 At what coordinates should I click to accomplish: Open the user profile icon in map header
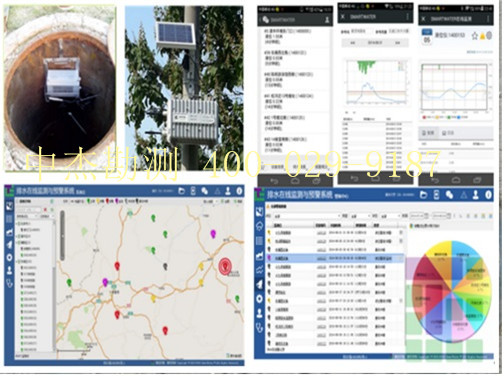[228, 191]
